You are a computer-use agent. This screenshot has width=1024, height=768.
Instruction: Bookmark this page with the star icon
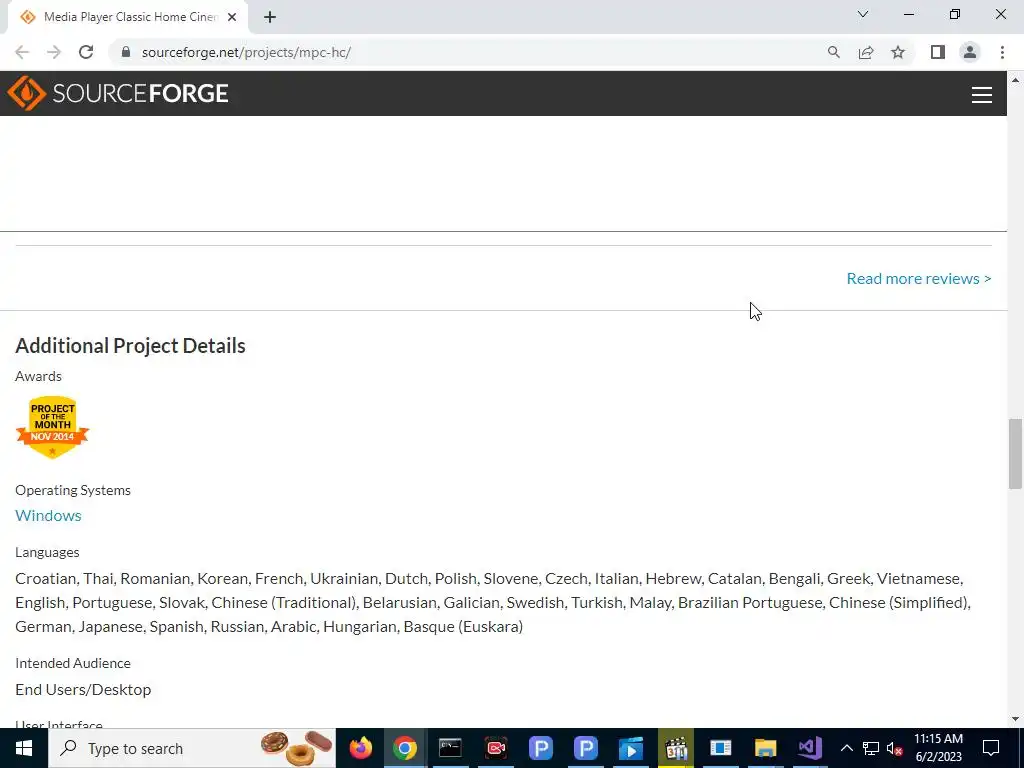[x=898, y=52]
